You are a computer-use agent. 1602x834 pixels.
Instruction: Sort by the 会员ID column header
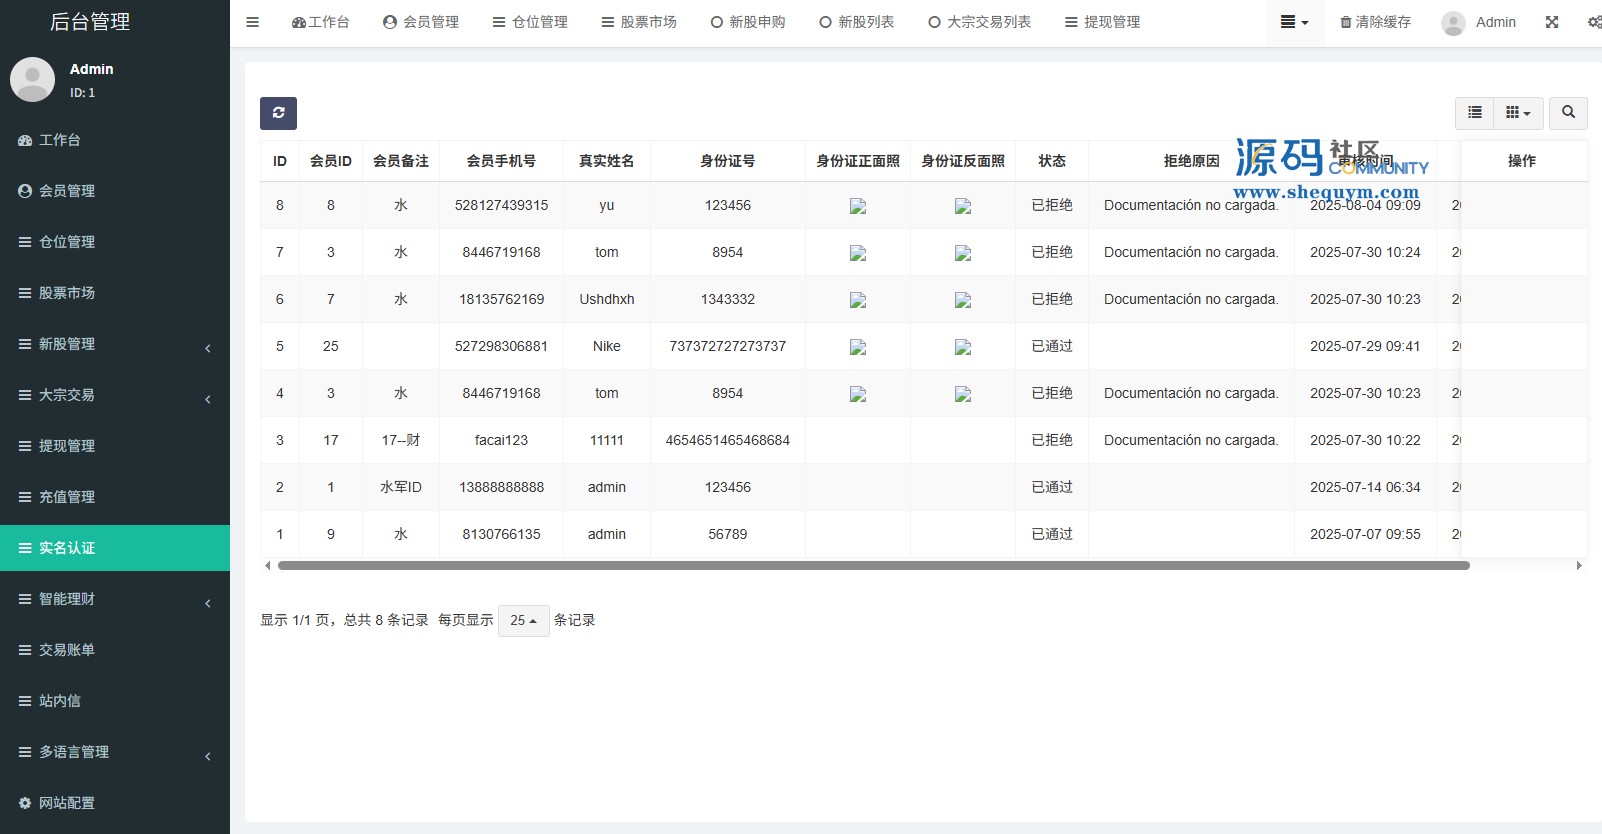(x=330, y=161)
